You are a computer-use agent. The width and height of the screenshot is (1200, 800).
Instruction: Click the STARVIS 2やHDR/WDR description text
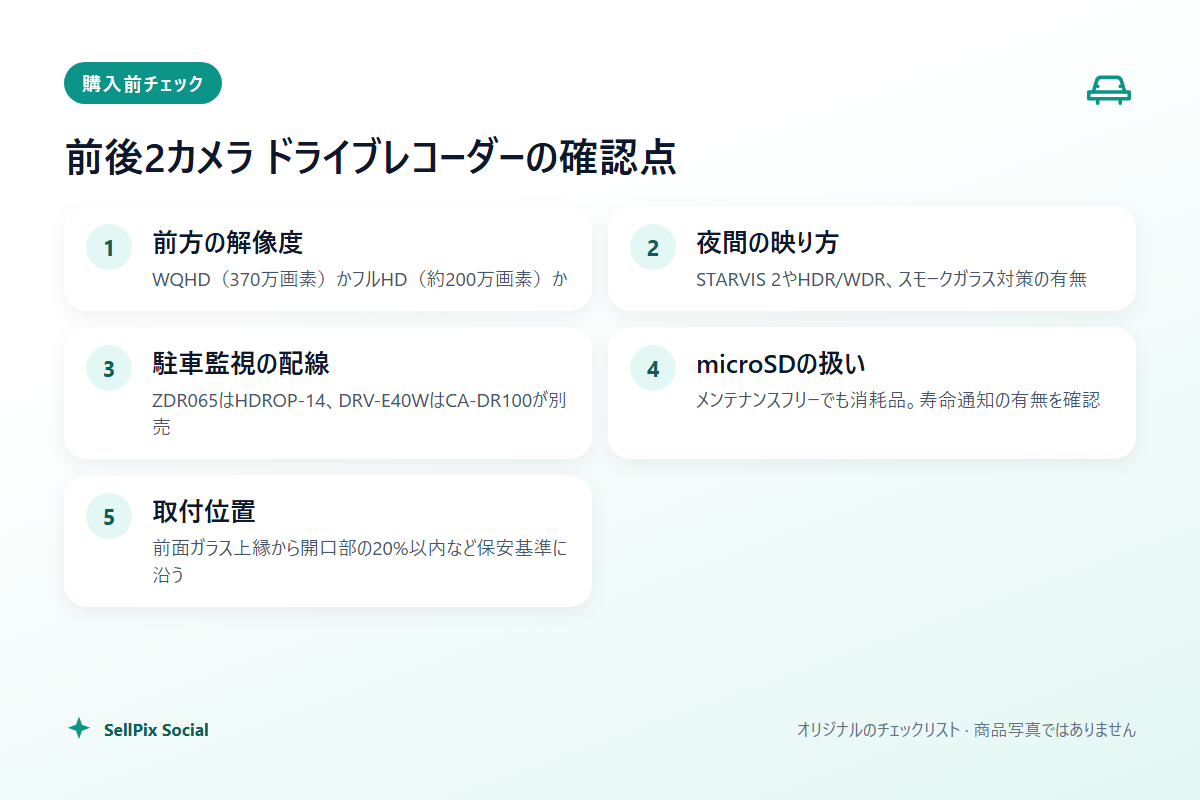click(x=891, y=279)
